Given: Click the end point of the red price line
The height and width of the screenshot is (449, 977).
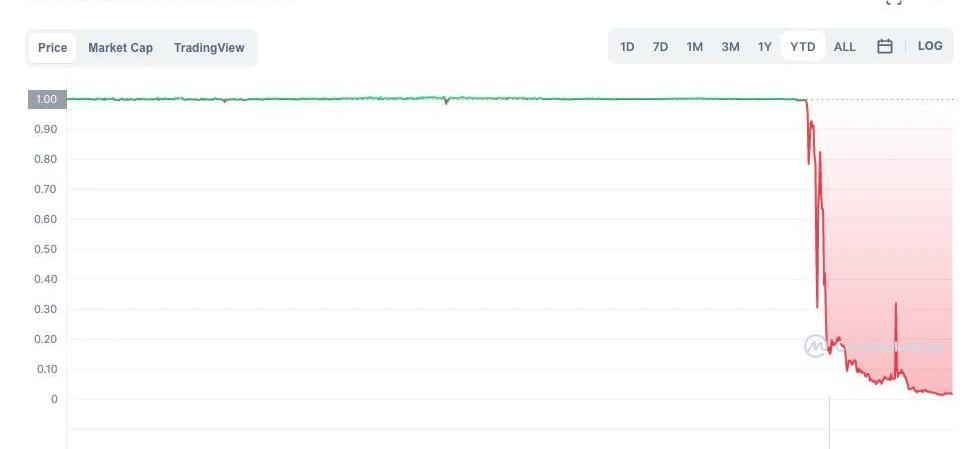Looking at the screenshot, I should [x=950, y=393].
